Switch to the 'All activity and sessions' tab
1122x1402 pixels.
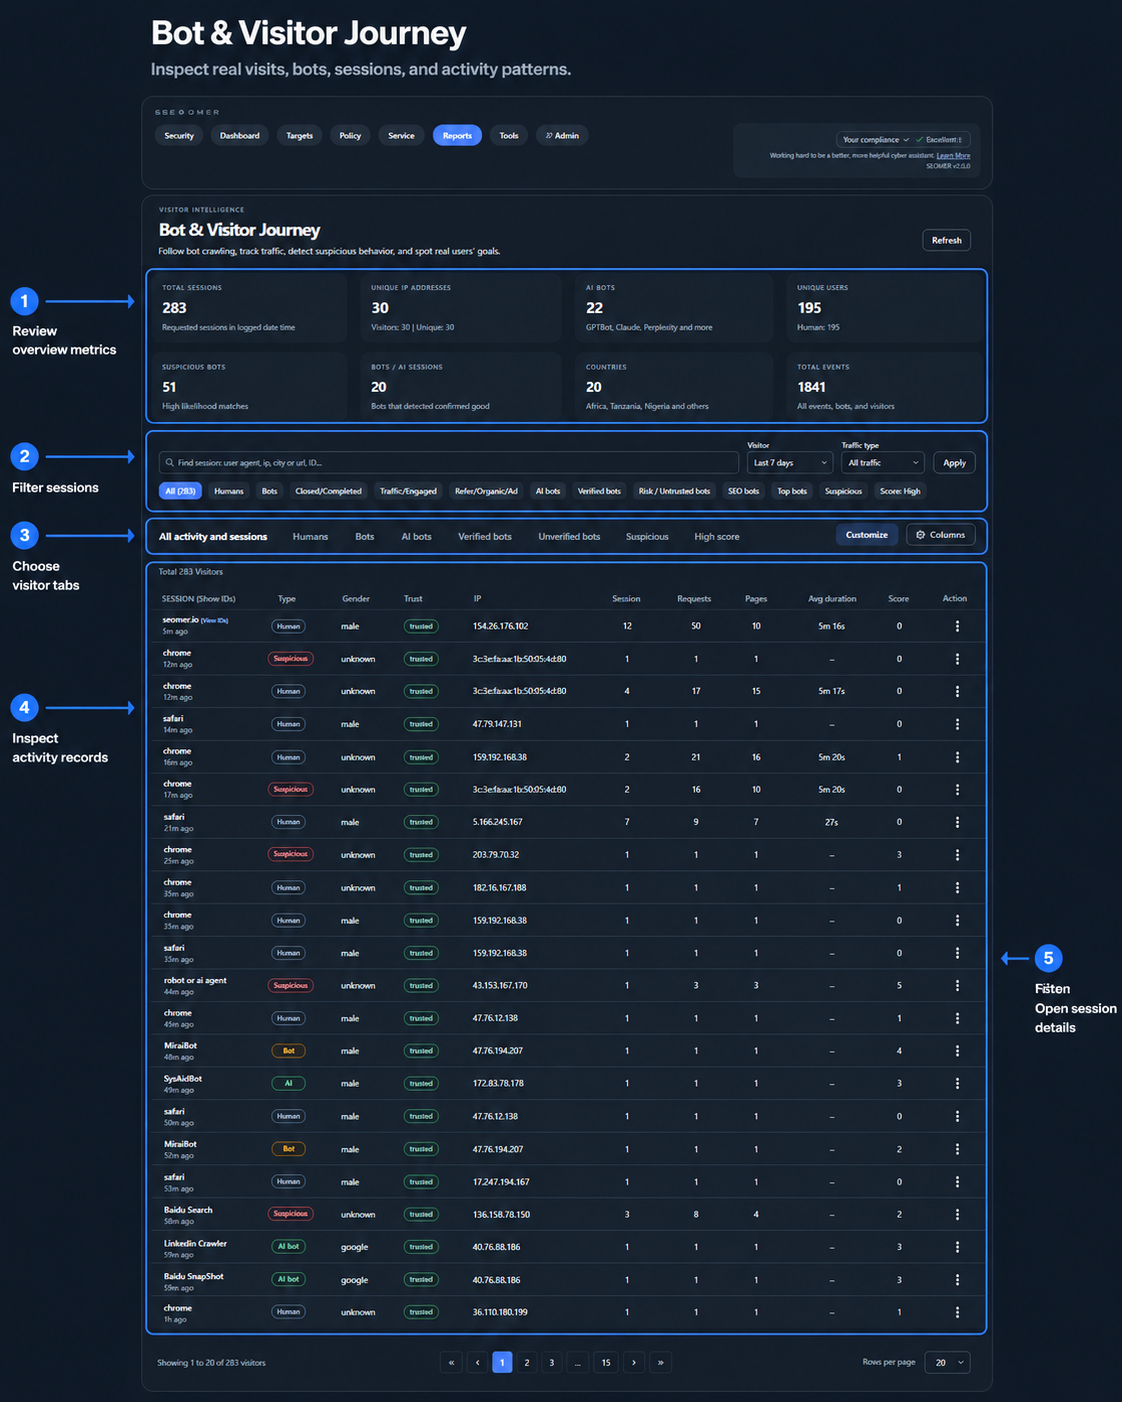pyautogui.click(x=213, y=537)
